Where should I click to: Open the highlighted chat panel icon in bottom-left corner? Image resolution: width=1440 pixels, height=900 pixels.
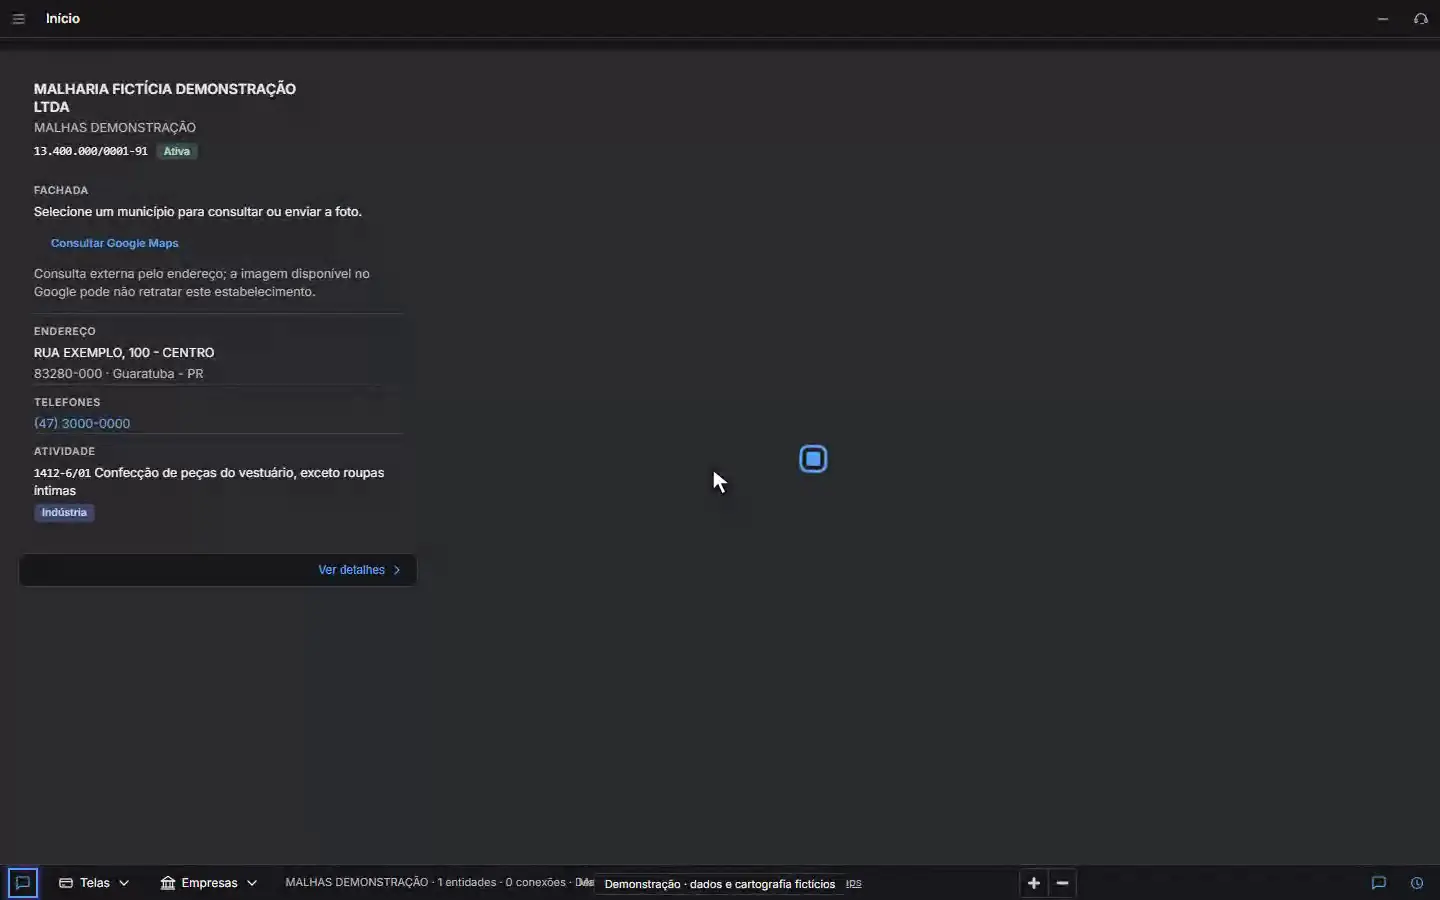click(x=23, y=883)
